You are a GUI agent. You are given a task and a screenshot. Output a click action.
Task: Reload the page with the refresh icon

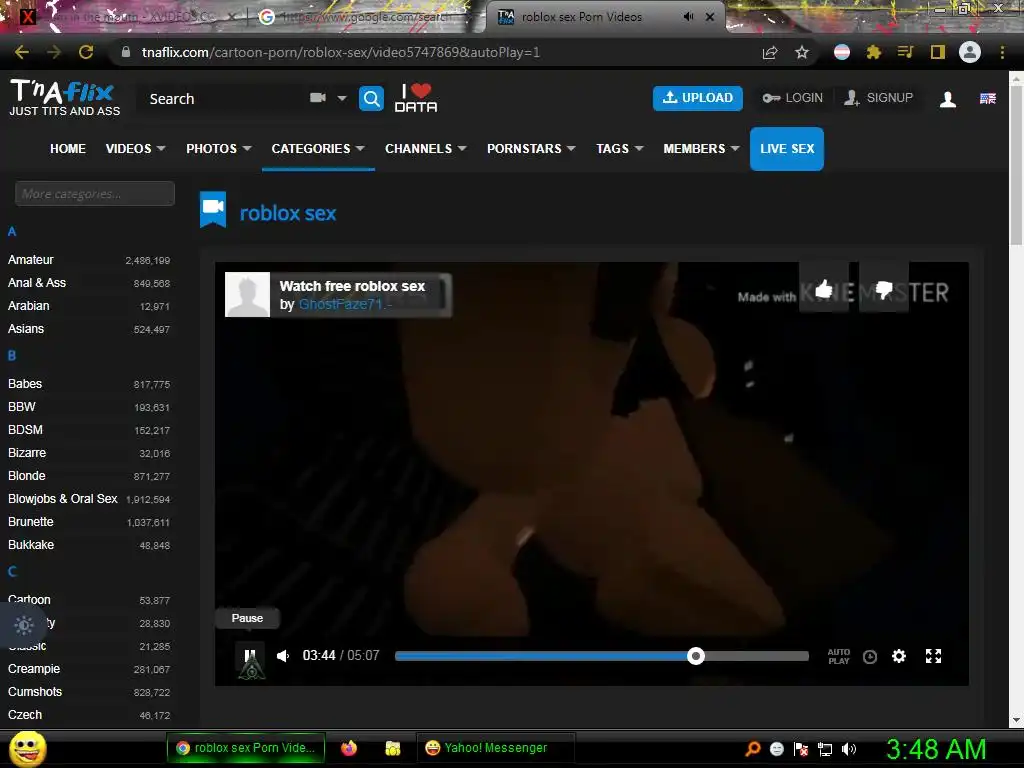click(86, 52)
